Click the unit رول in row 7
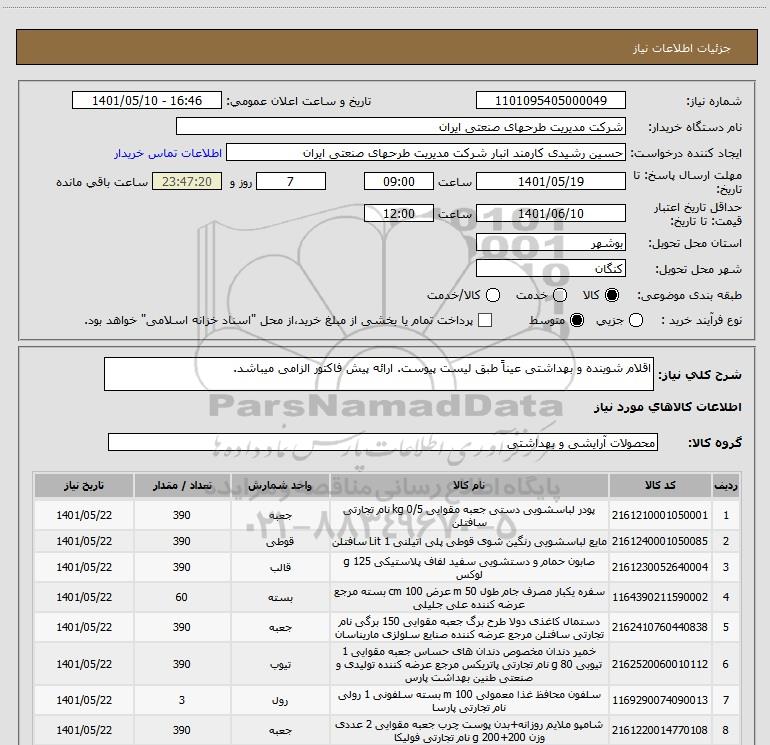The width and height of the screenshot is (770, 745). coord(280,701)
